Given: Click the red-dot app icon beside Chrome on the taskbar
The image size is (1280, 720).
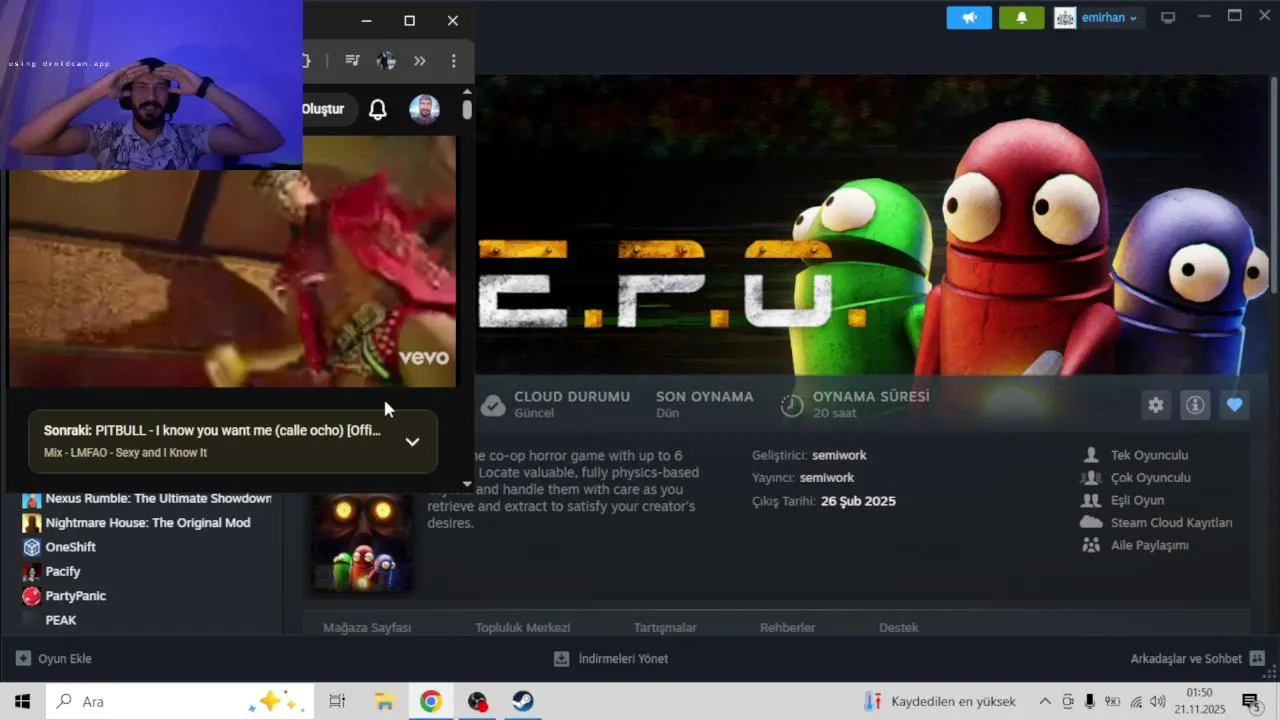Looking at the screenshot, I should click(477, 701).
